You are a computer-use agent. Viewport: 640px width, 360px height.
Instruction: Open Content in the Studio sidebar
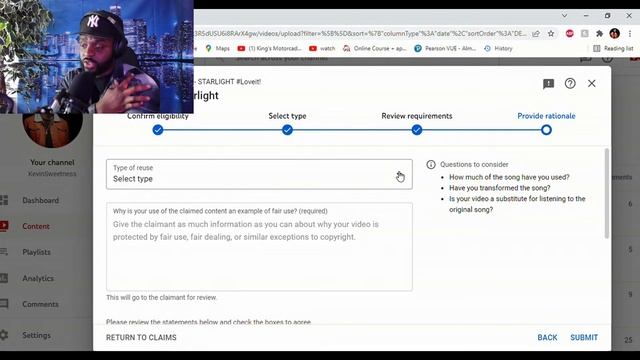point(36,226)
